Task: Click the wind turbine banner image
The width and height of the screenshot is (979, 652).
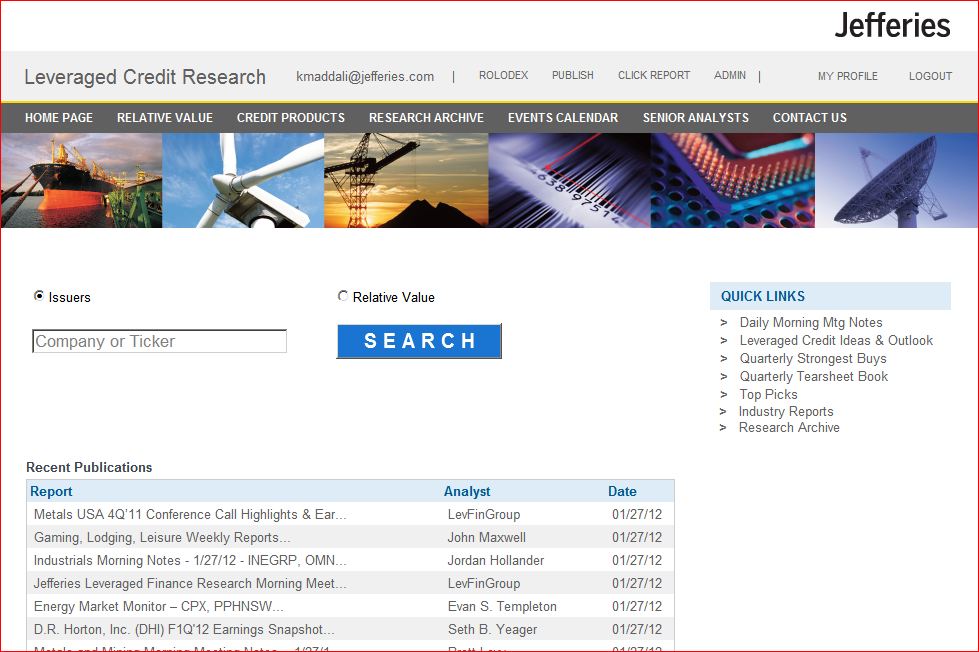Action: [x=243, y=180]
